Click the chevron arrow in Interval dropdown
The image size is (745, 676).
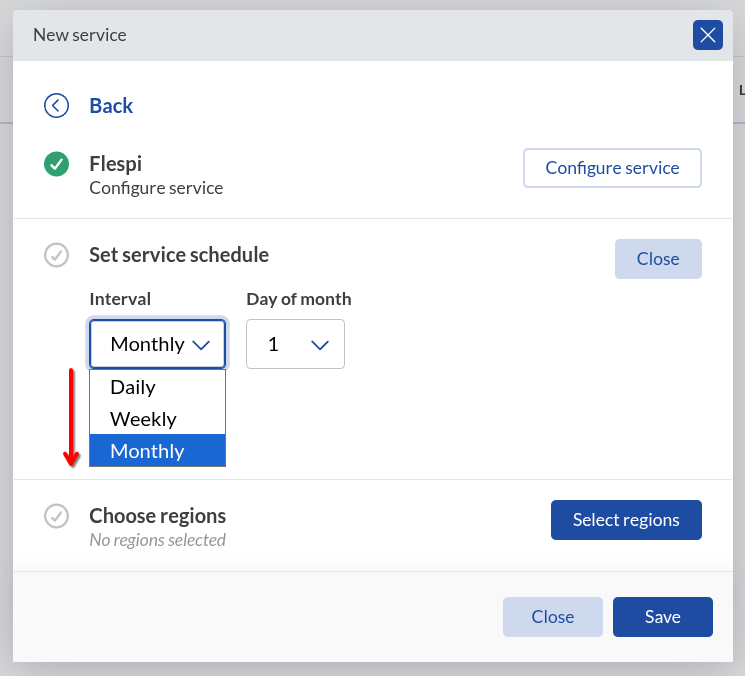pos(201,345)
